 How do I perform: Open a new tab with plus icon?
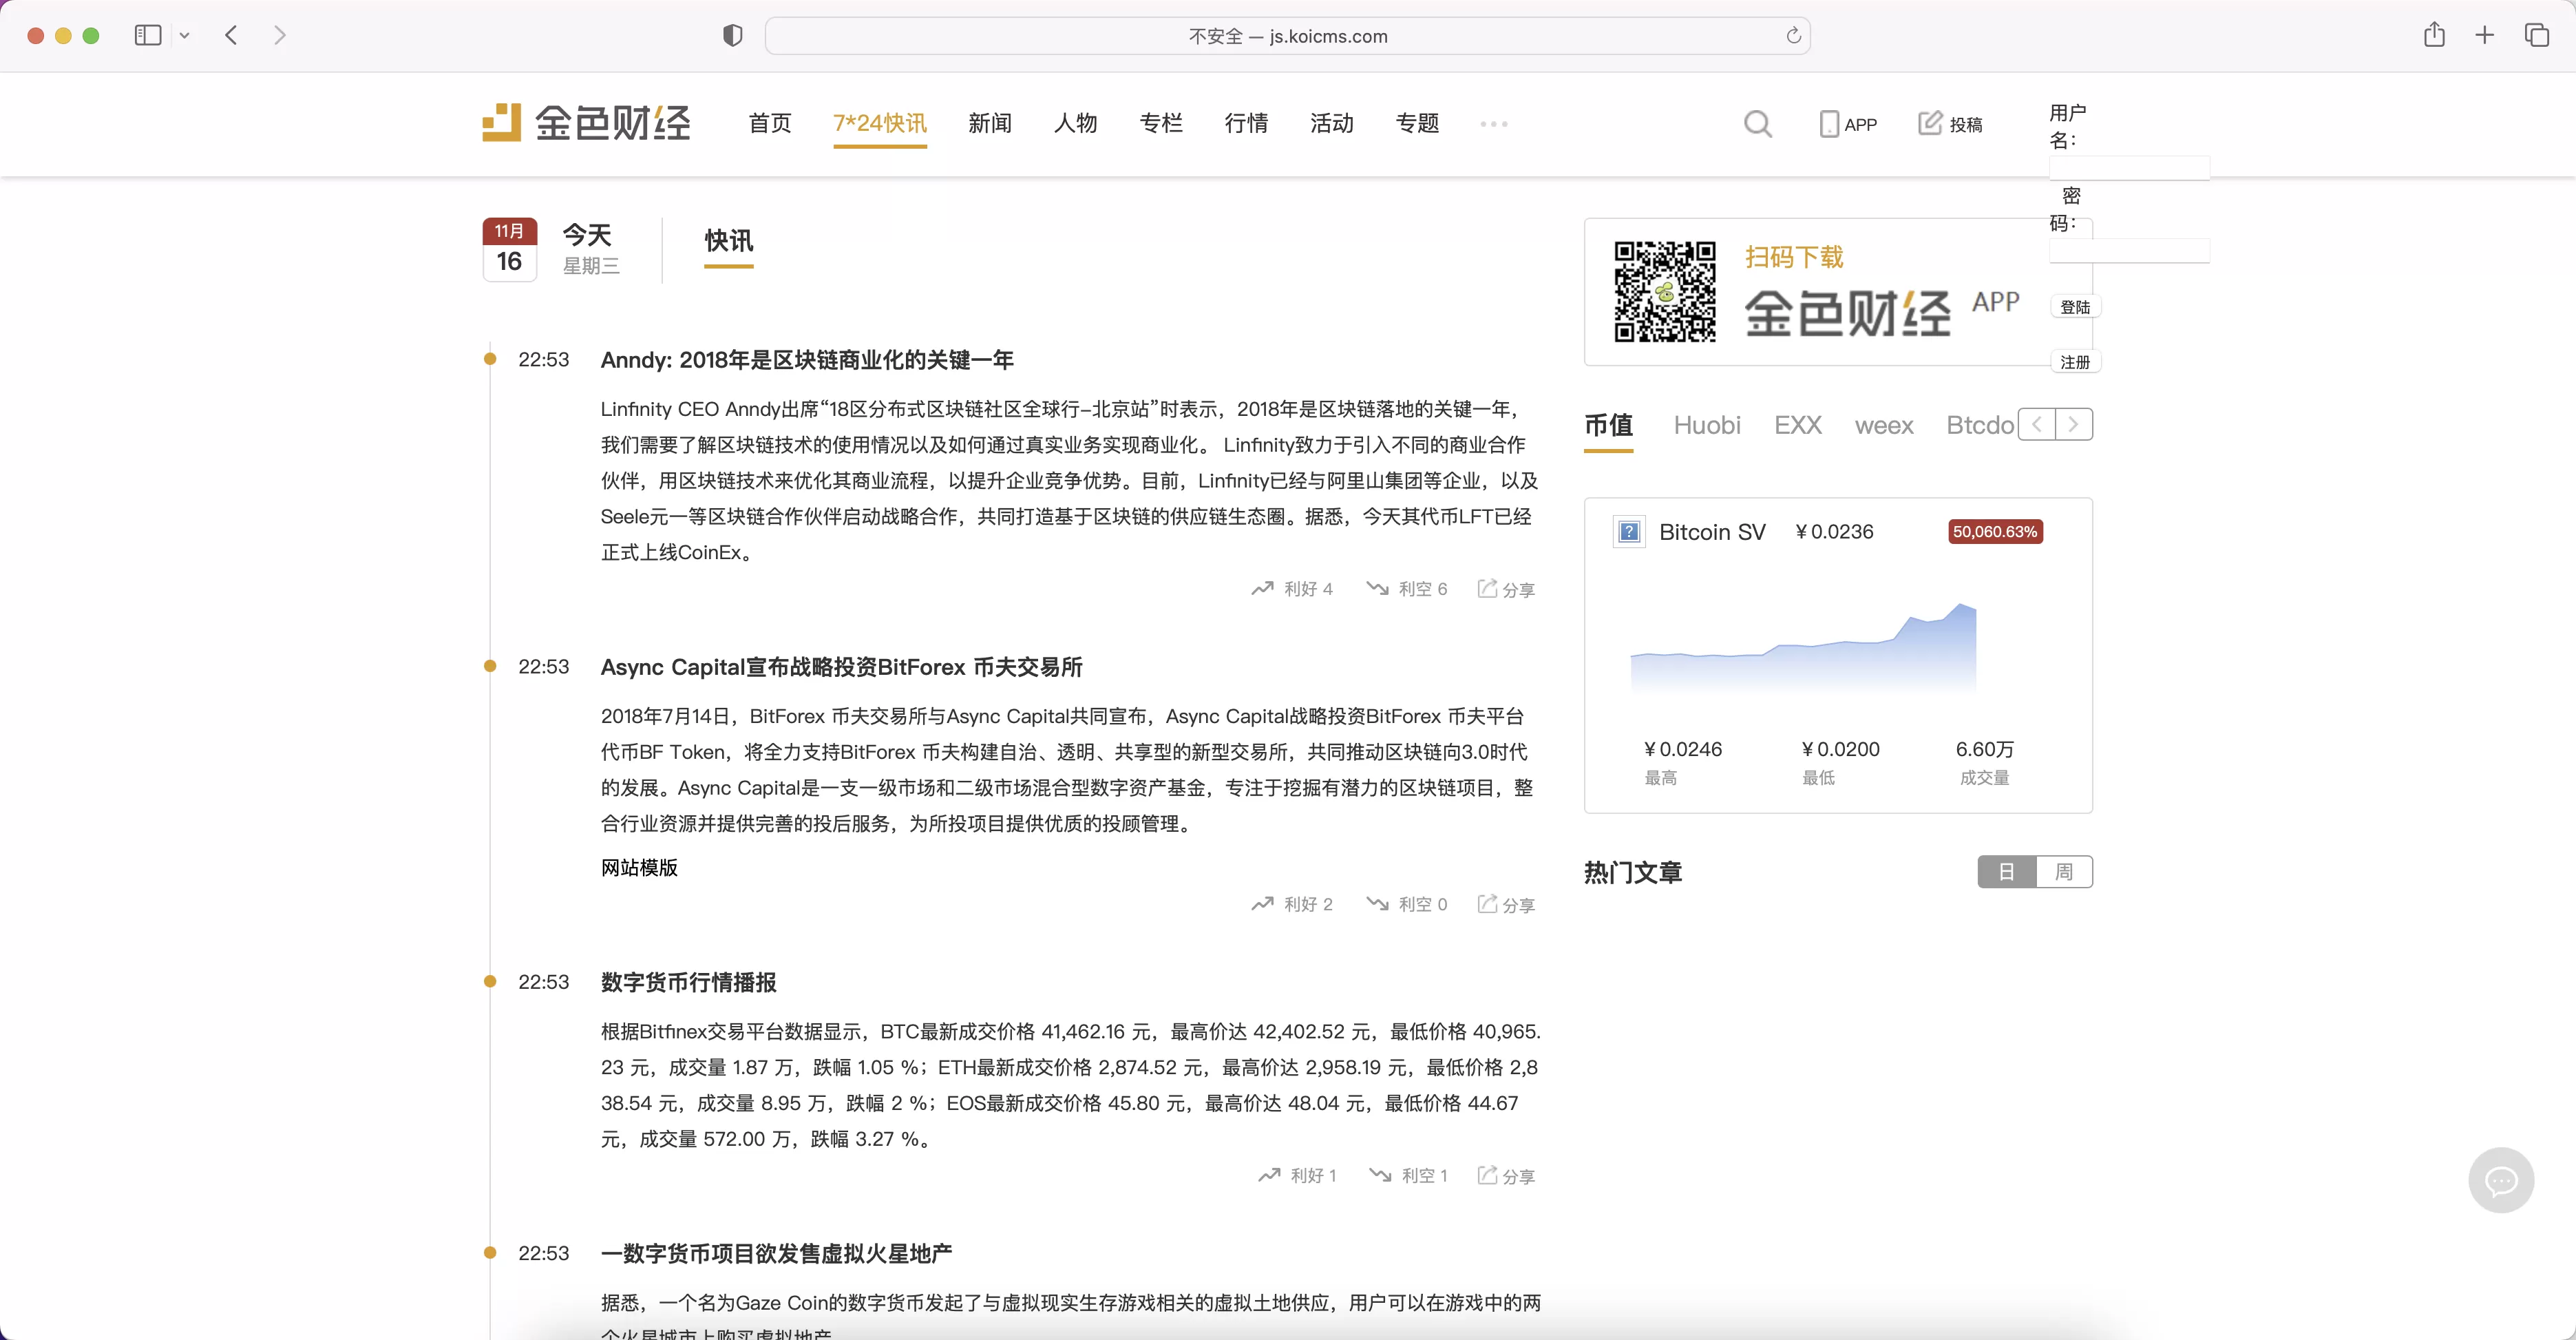point(2485,36)
